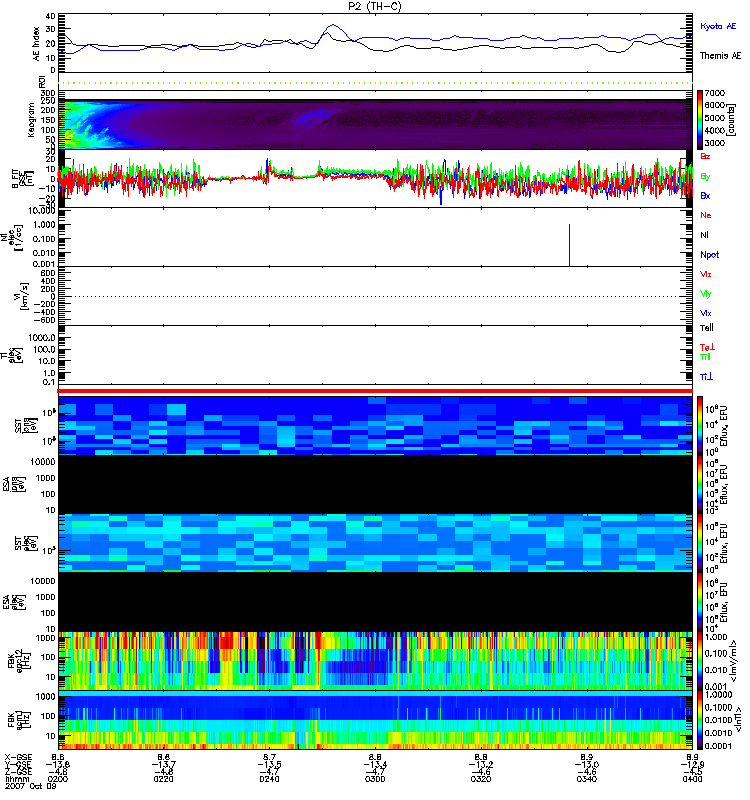Click the green ROI dotted line
The width and height of the screenshot is (750, 800).
[x=375, y=83]
